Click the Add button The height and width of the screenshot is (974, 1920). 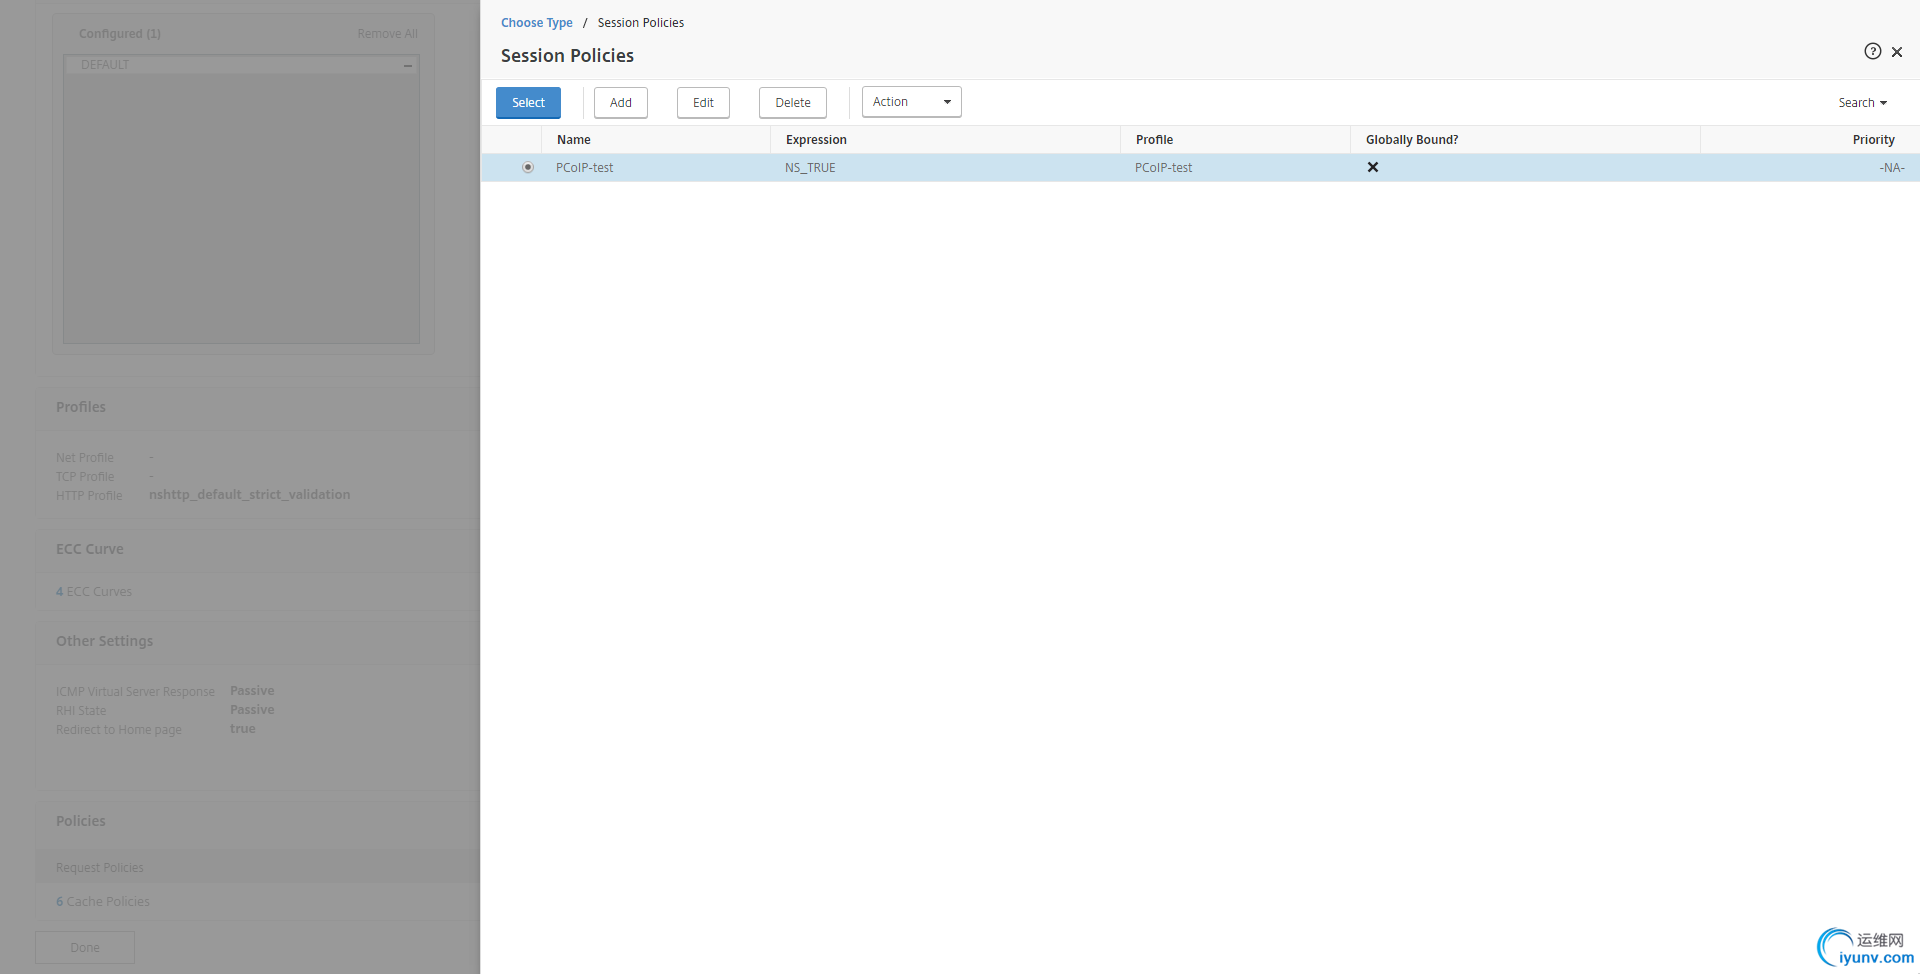[x=621, y=103]
